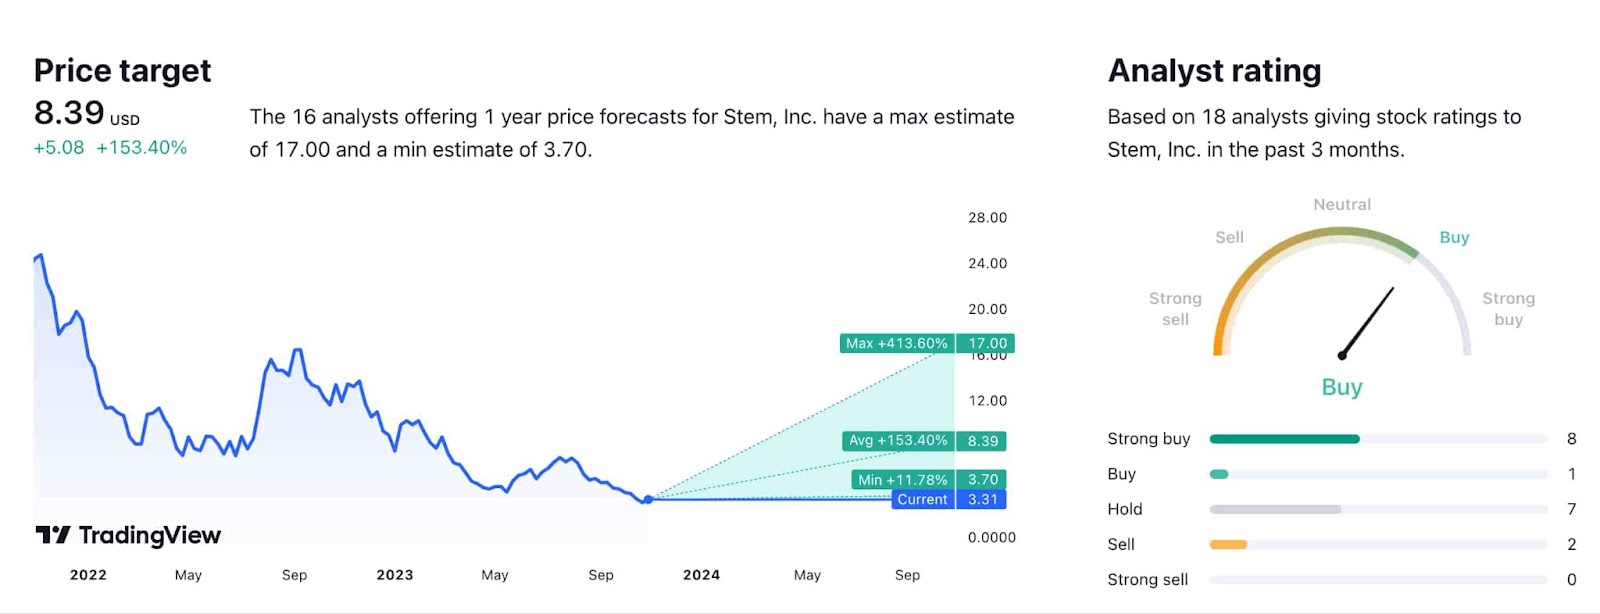Click the Neutral label atop the gauge
This screenshot has width=1600, height=614.
point(1342,204)
